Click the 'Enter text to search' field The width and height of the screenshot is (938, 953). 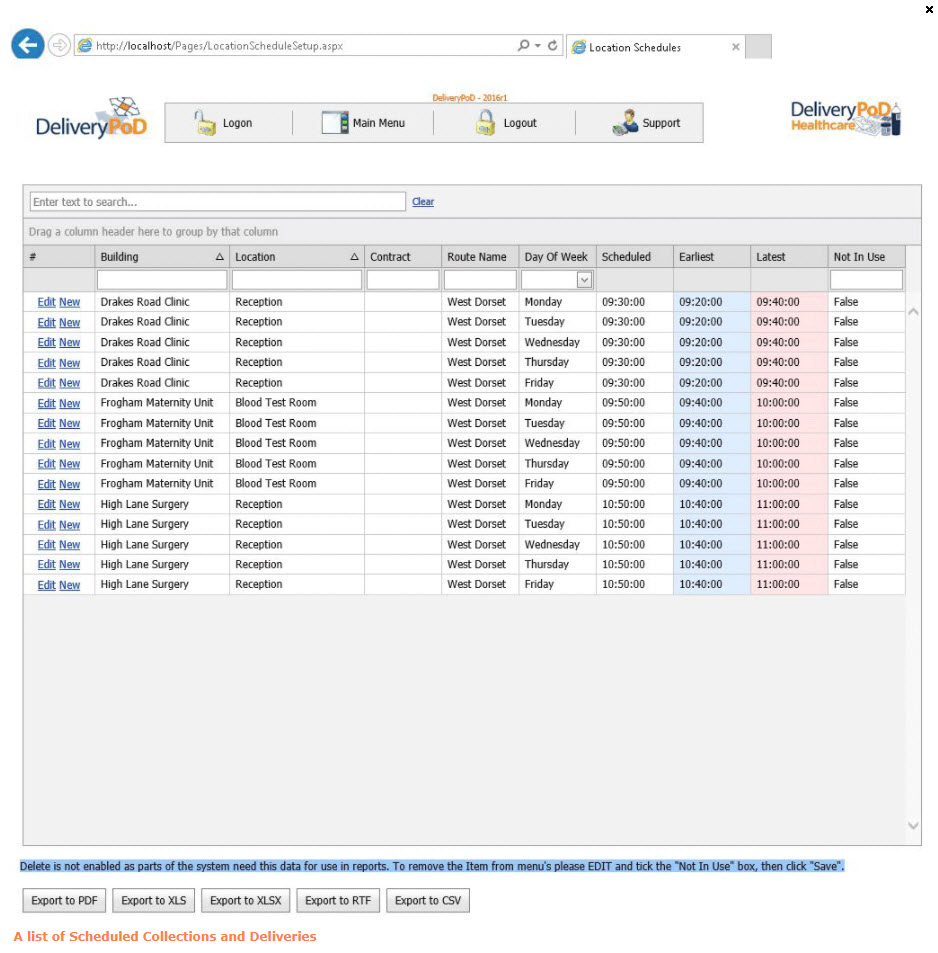click(x=217, y=202)
